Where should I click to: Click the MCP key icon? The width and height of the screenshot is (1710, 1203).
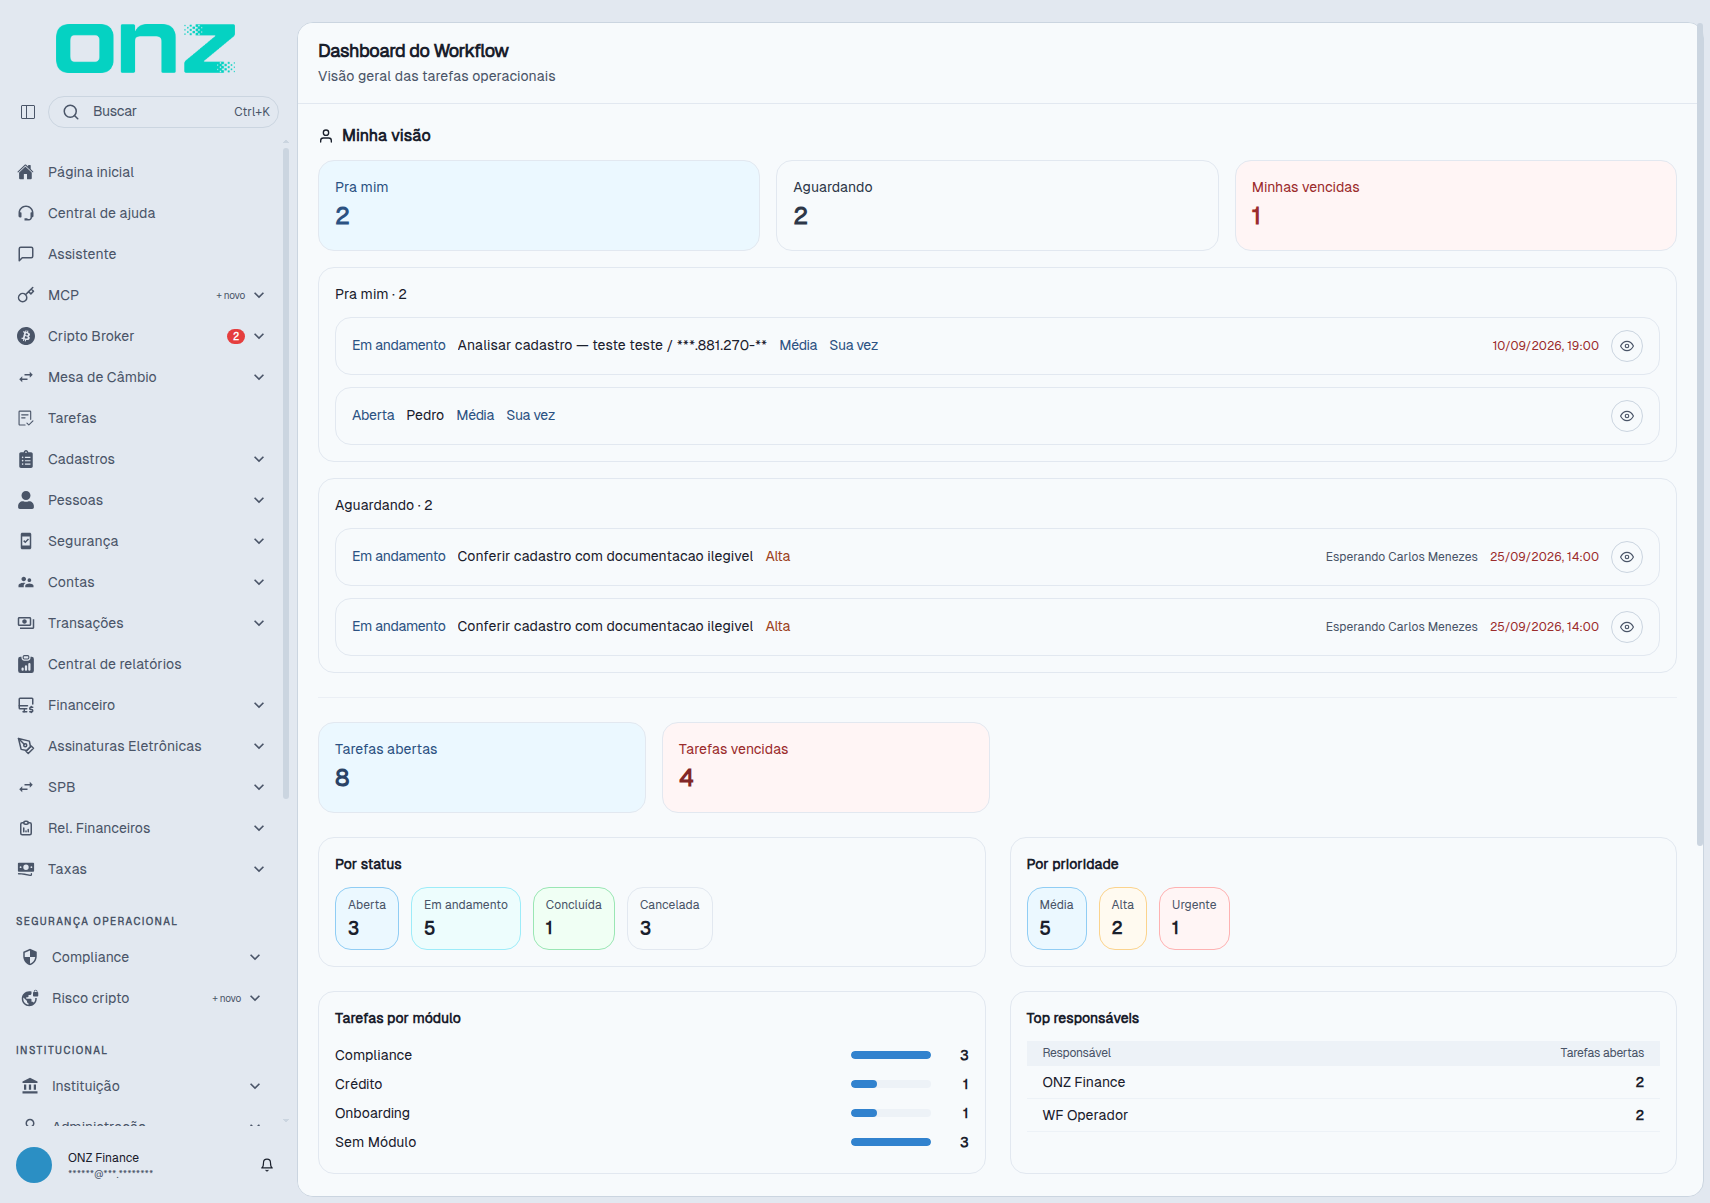coord(26,295)
